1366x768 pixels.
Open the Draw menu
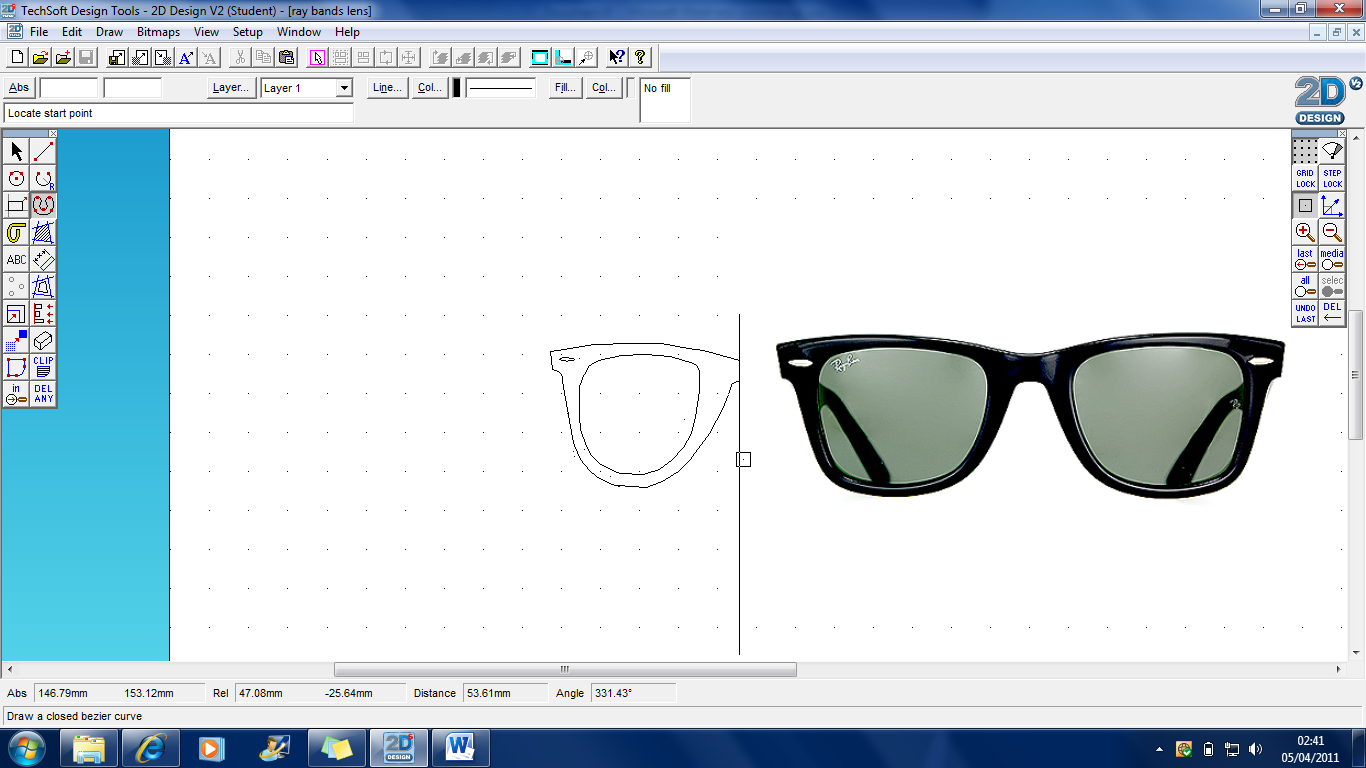coord(109,31)
